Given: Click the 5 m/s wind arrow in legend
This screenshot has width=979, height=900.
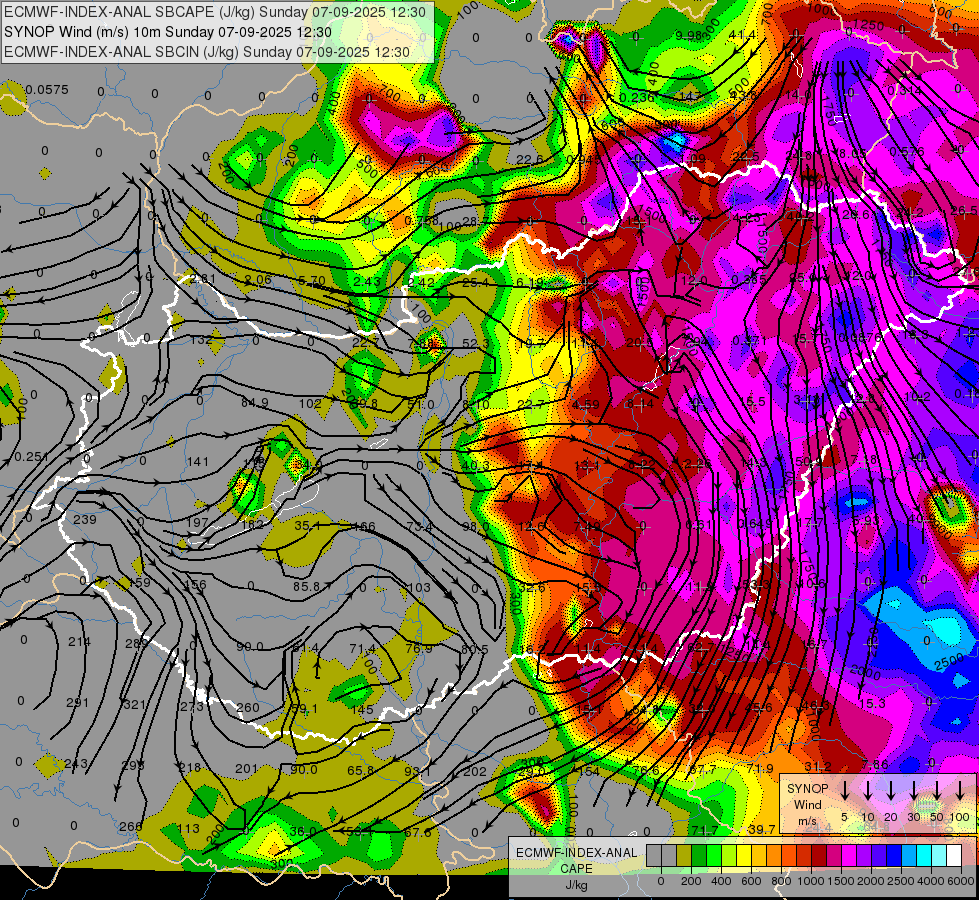Looking at the screenshot, I should (x=844, y=791).
